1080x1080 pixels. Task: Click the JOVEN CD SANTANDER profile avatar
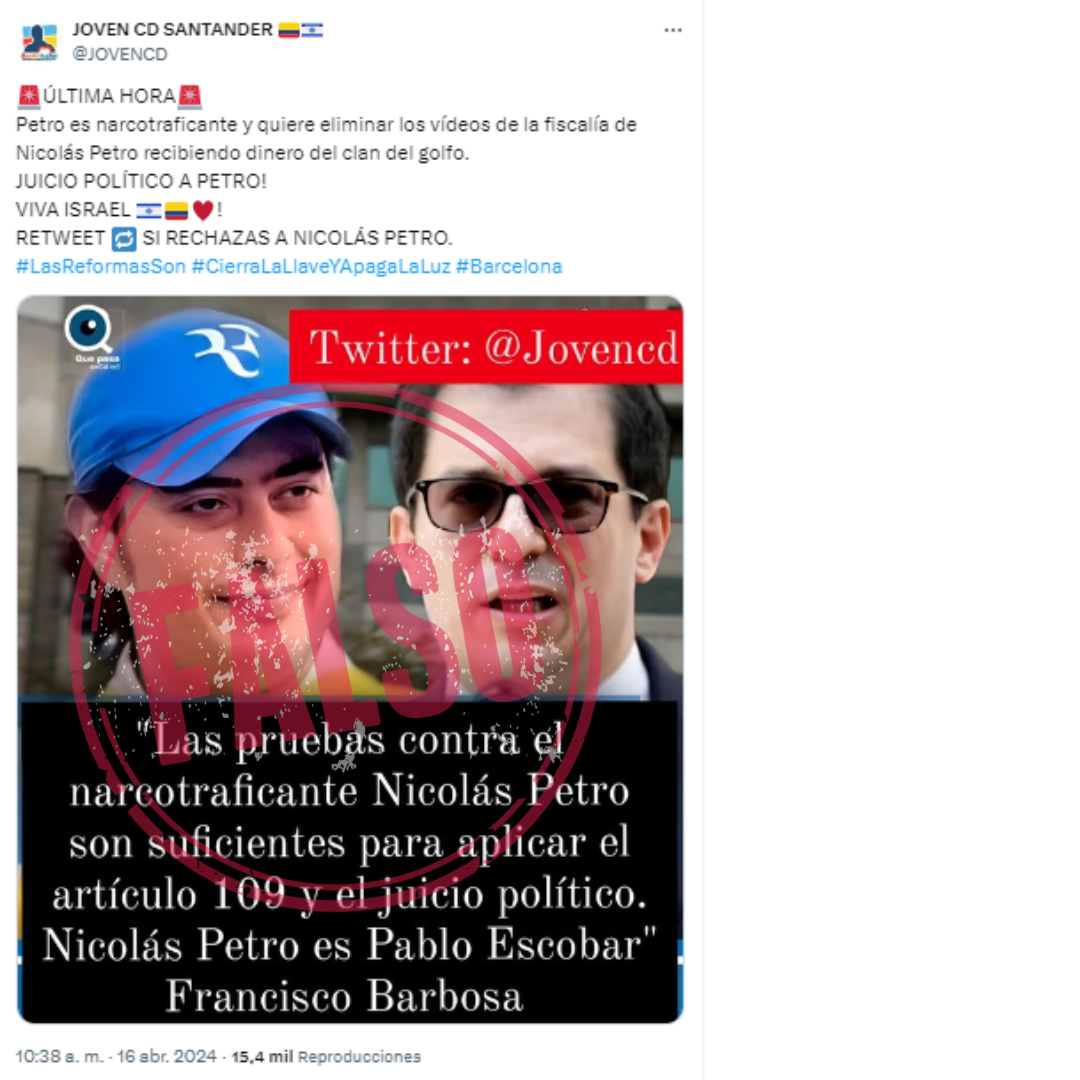[x=39, y=42]
